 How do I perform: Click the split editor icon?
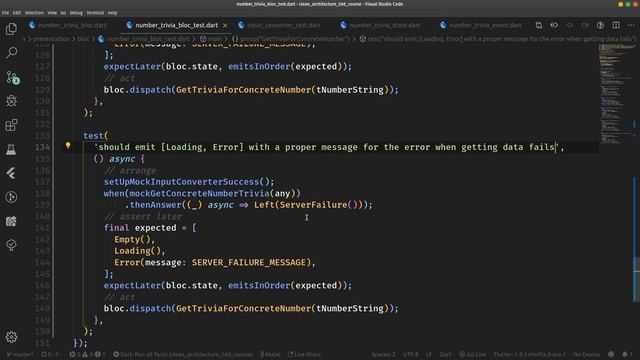tap(616, 25)
